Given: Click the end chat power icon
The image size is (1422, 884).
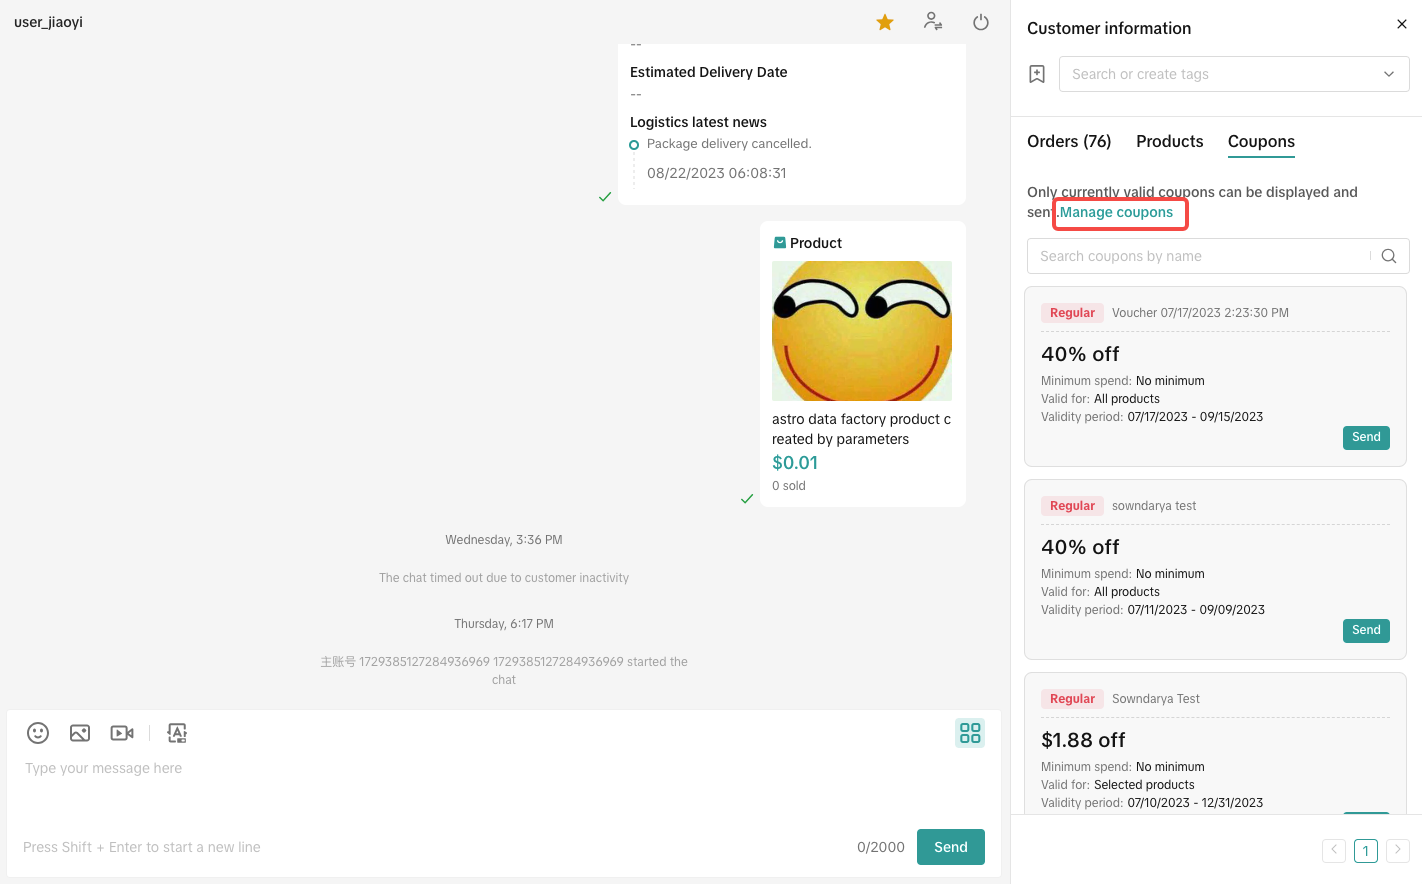Looking at the screenshot, I should point(981,22).
